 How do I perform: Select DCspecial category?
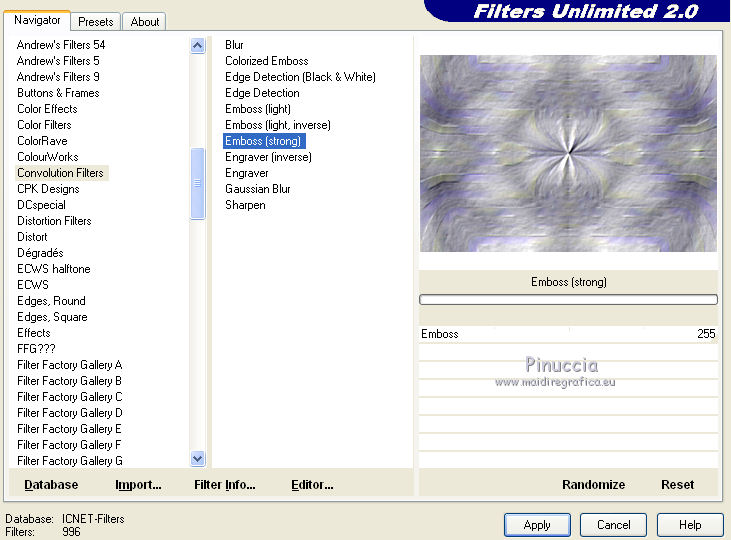point(41,205)
